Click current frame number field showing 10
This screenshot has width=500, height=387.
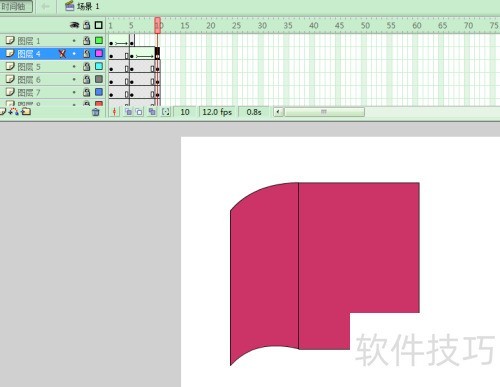coord(185,112)
